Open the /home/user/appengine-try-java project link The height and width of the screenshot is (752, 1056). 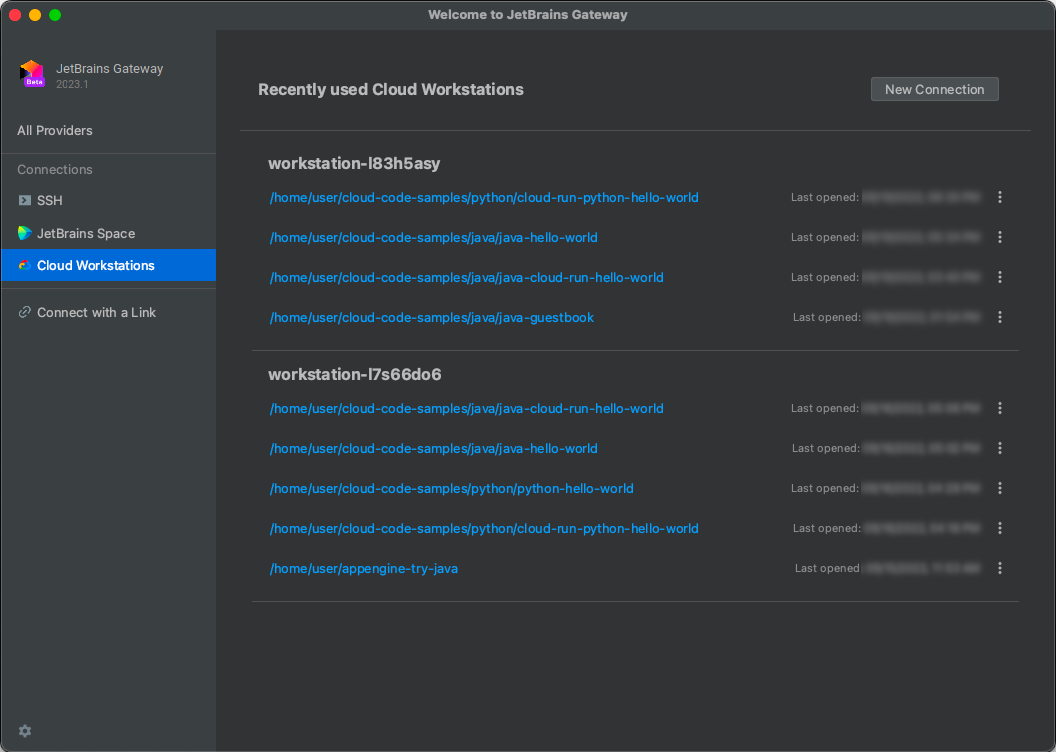coord(364,568)
